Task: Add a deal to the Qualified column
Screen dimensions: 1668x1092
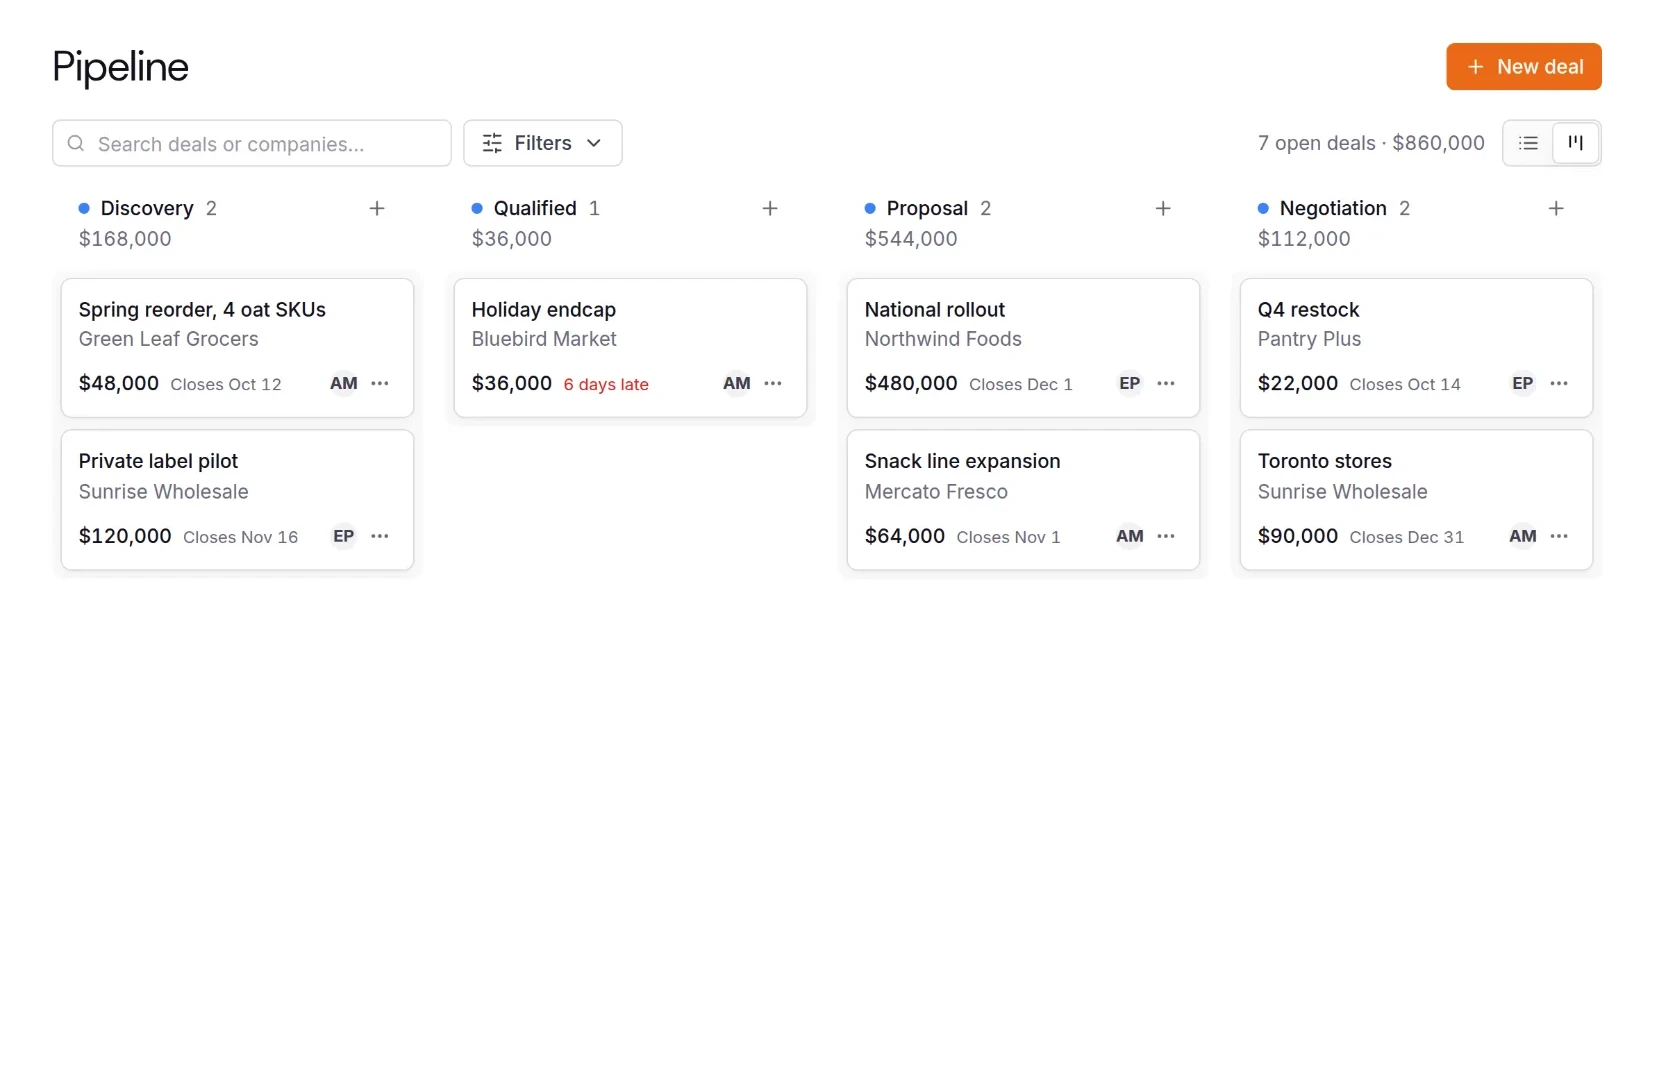Action: pos(770,208)
